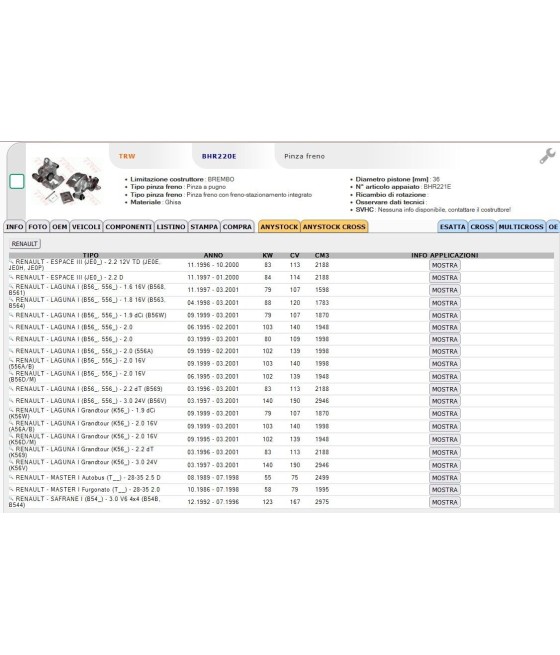This screenshot has height=655, width=560.
Task: Open the LISTINO tab
Action: tap(171, 226)
